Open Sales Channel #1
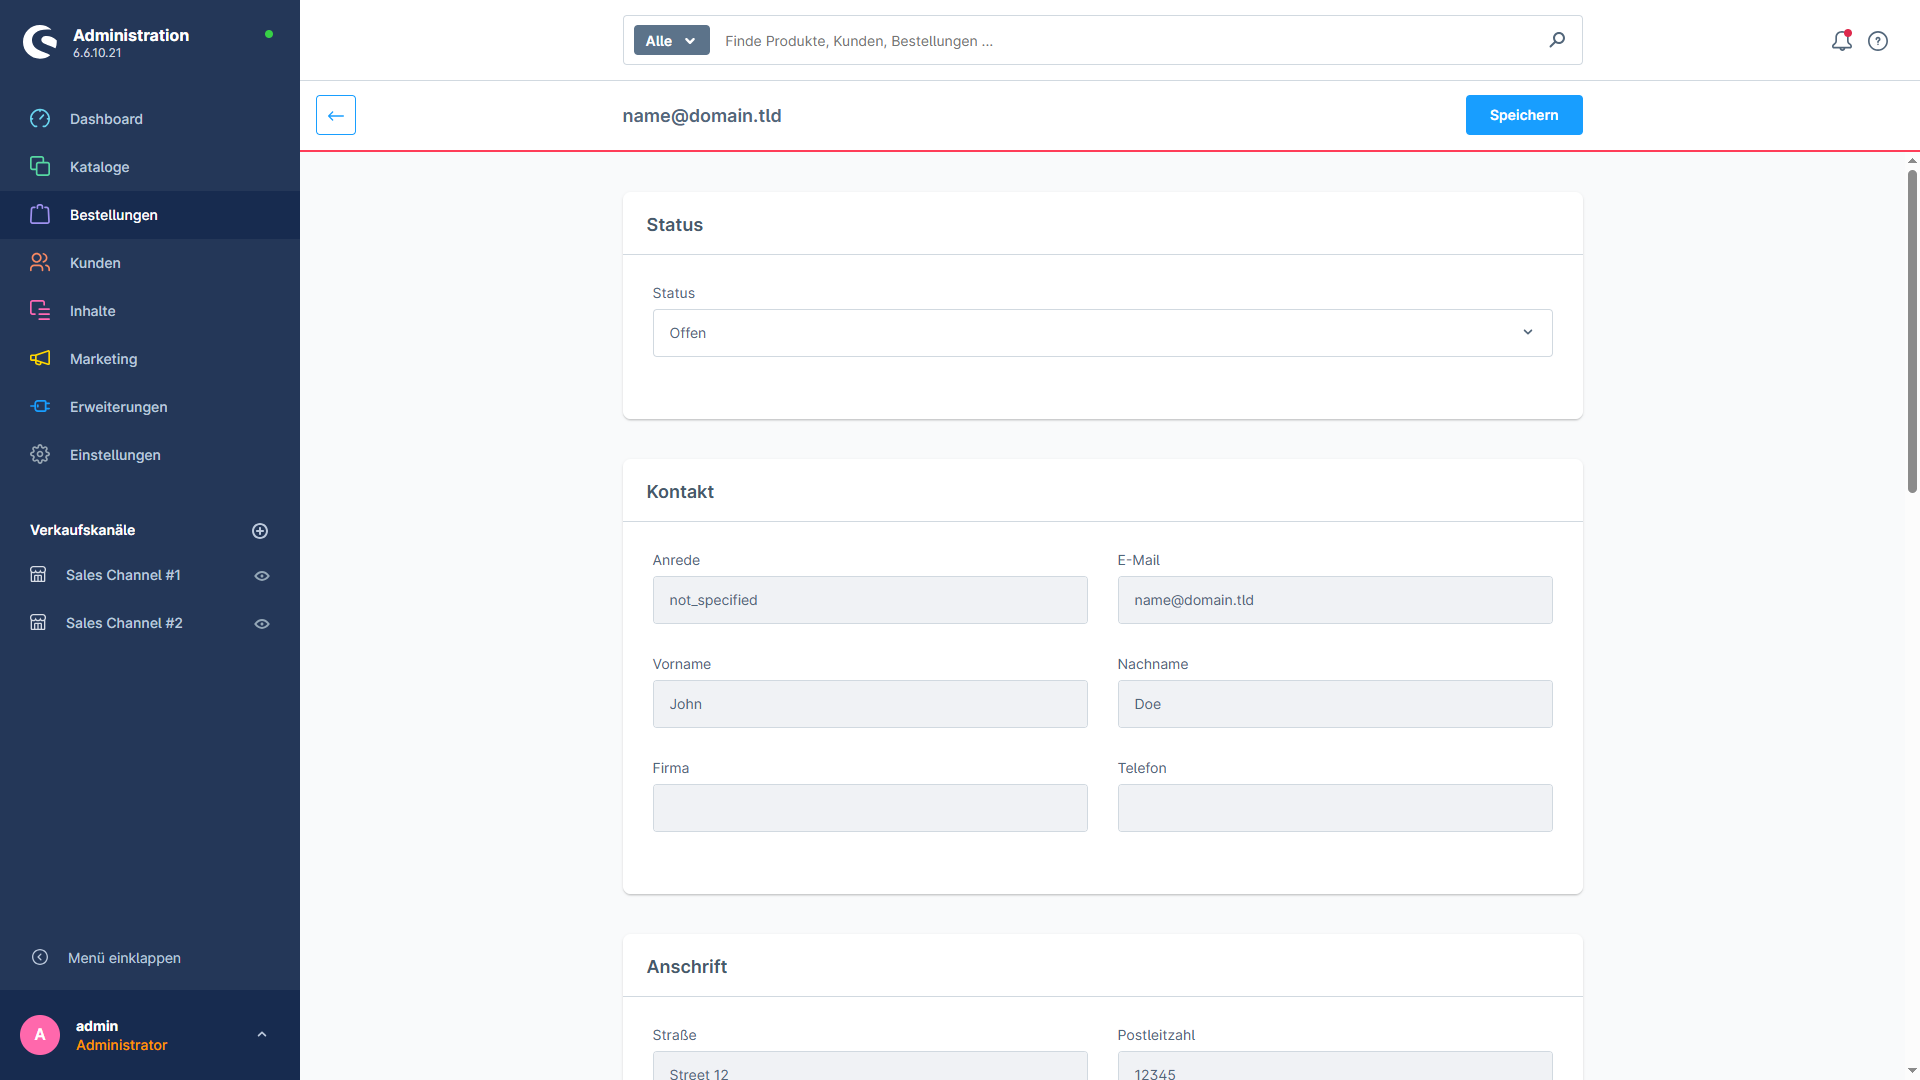 [x=123, y=575]
